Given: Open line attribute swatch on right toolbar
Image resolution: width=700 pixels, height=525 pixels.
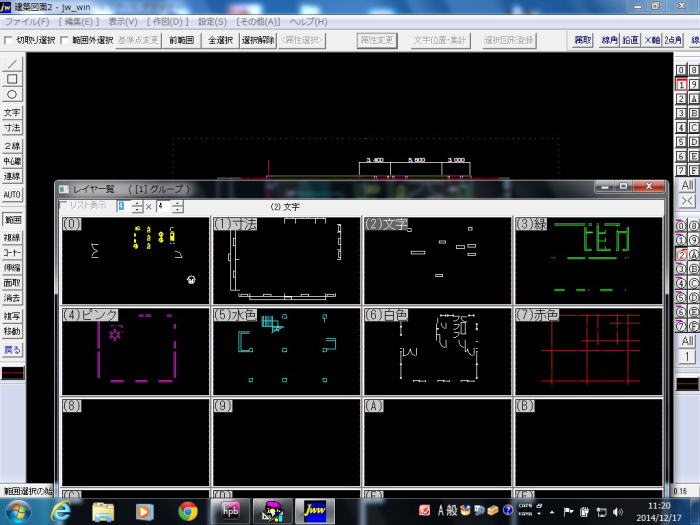Looking at the screenshot, I should pos(687,383).
